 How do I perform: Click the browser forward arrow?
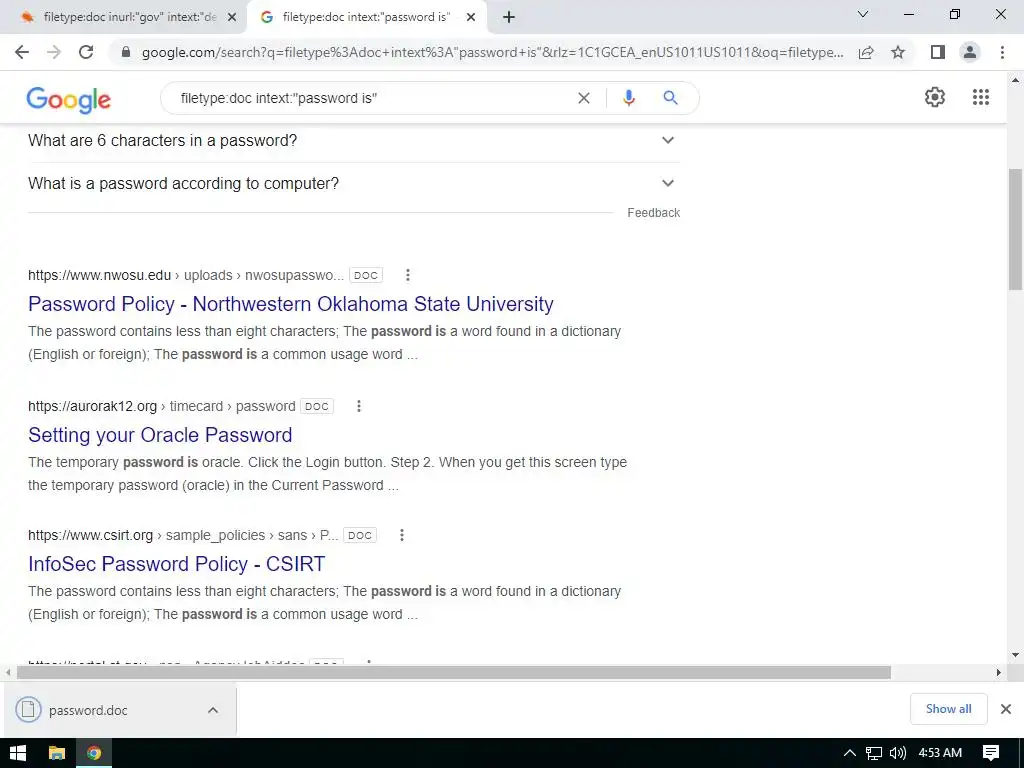coord(54,52)
